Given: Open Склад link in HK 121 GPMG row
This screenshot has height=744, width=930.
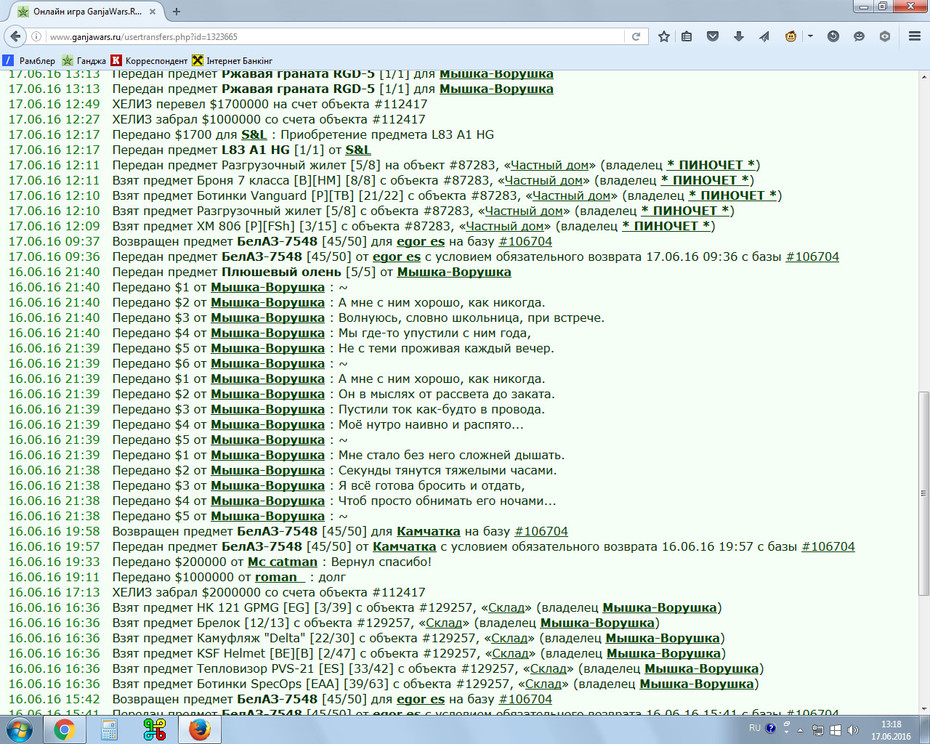Looking at the screenshot, I should [507, 608].
